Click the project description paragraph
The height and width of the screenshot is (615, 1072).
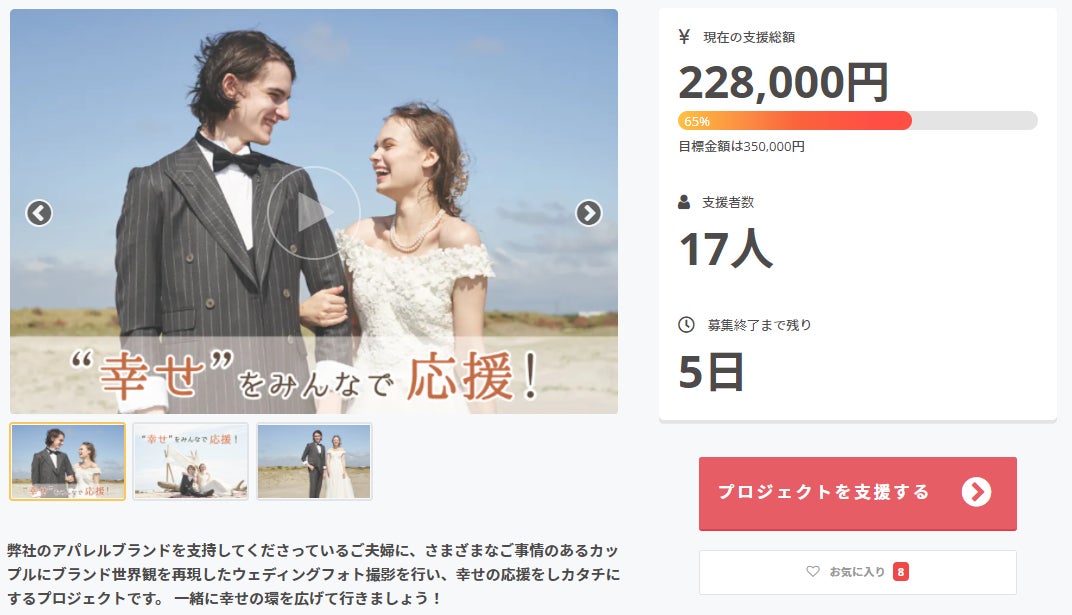point(314,574)
